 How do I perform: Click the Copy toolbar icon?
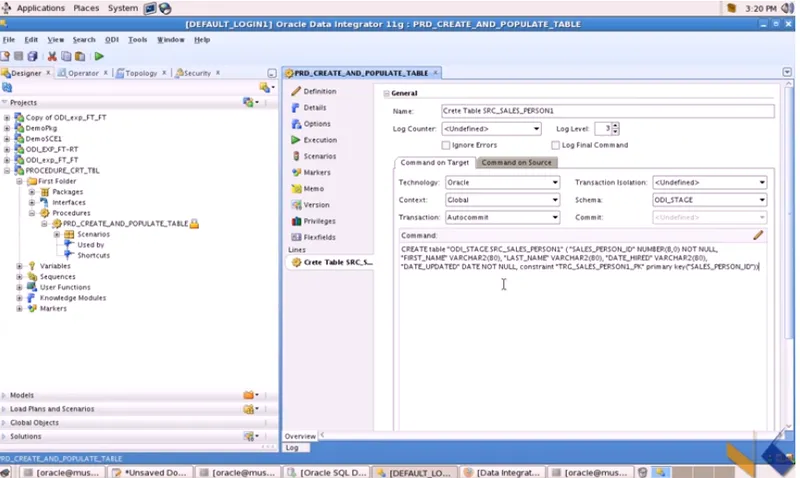pyautogui.click(x=66, y=56)
